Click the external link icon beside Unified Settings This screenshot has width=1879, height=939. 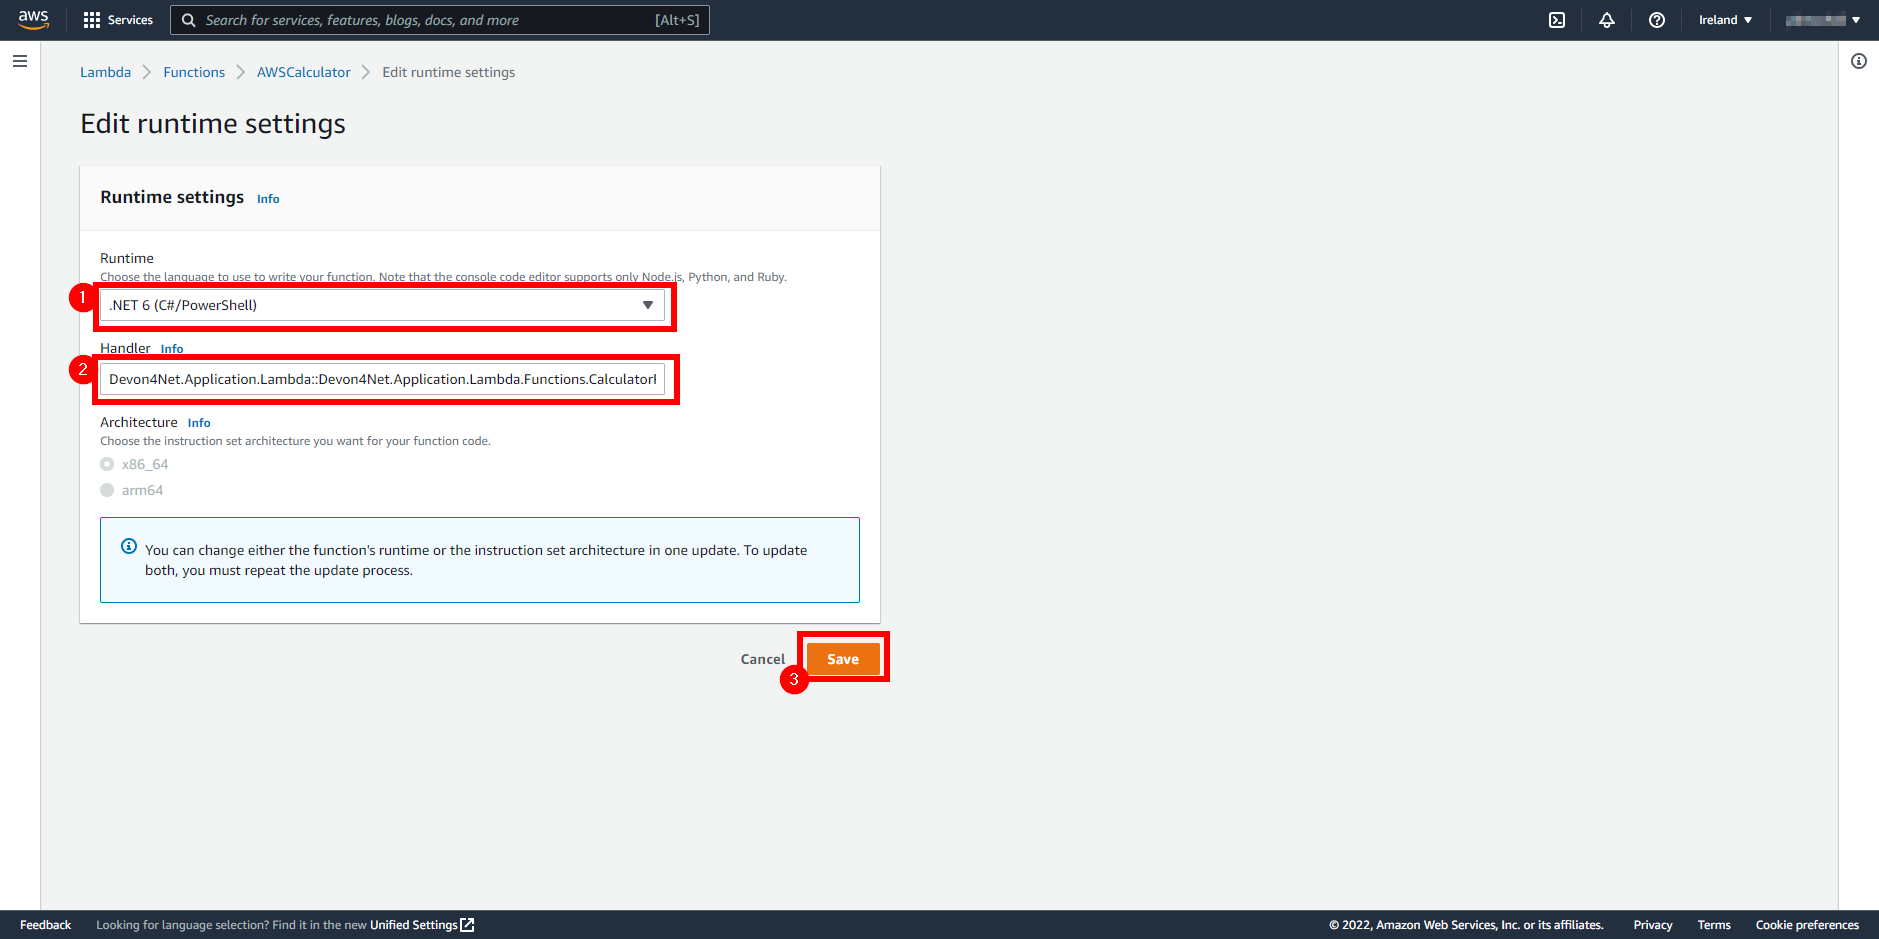(466, 925)
